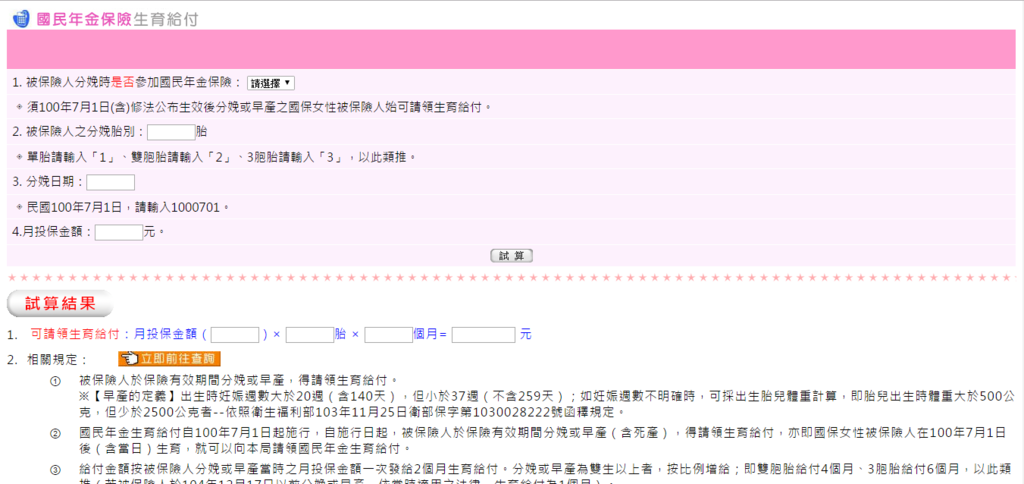
Task: Click the 立即前往查詢 orange button
Action: pyautogui.click(x=170, y=359)
